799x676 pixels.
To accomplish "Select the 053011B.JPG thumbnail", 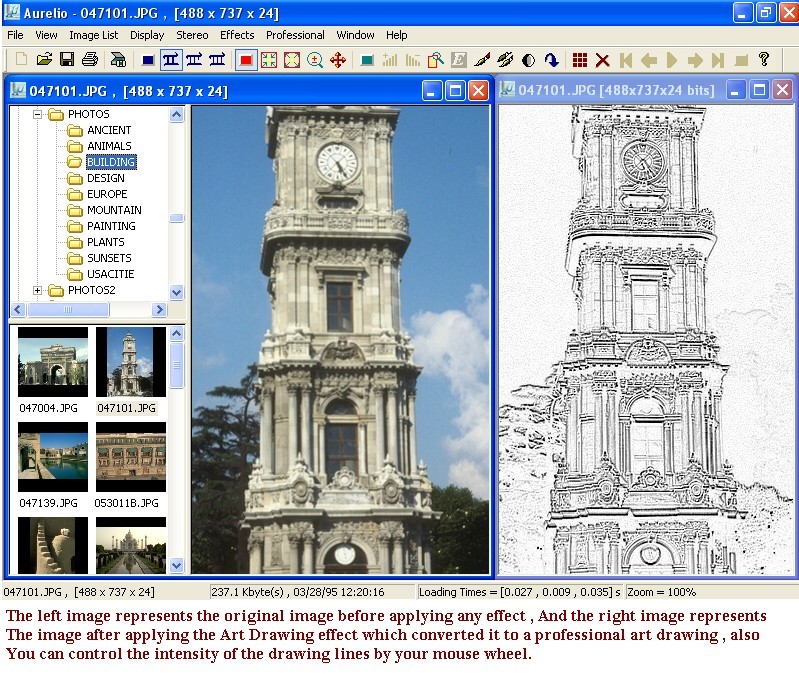I will tap(131, 457).
